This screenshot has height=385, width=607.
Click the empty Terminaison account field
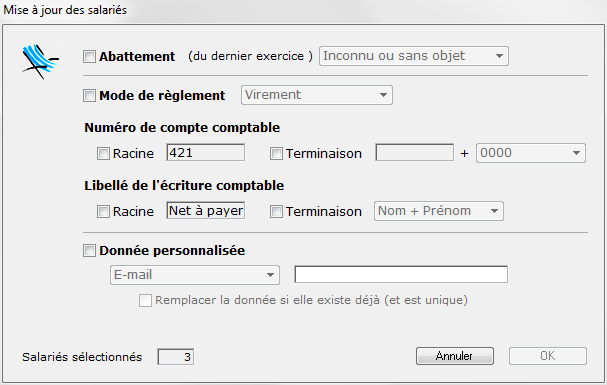point(415,152)
